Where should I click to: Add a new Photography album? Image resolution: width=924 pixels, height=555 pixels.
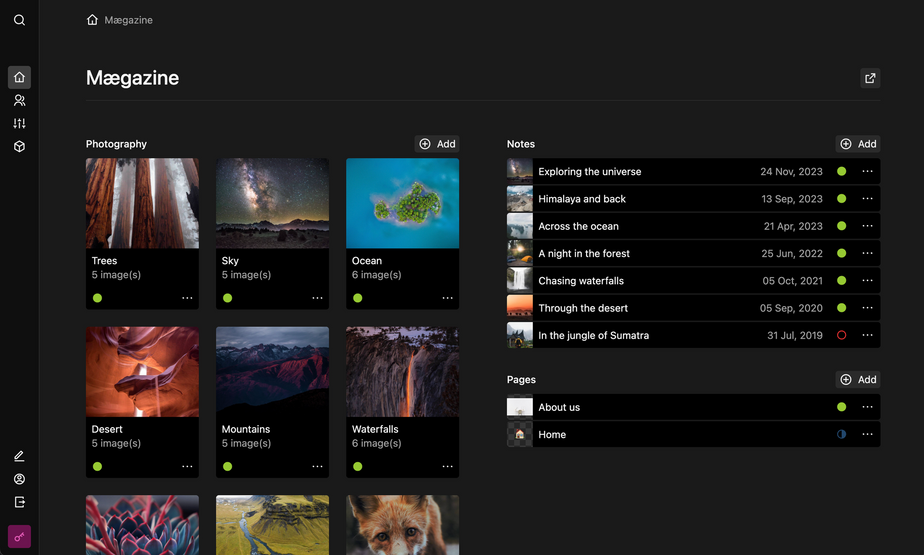[x=437, y=144]
